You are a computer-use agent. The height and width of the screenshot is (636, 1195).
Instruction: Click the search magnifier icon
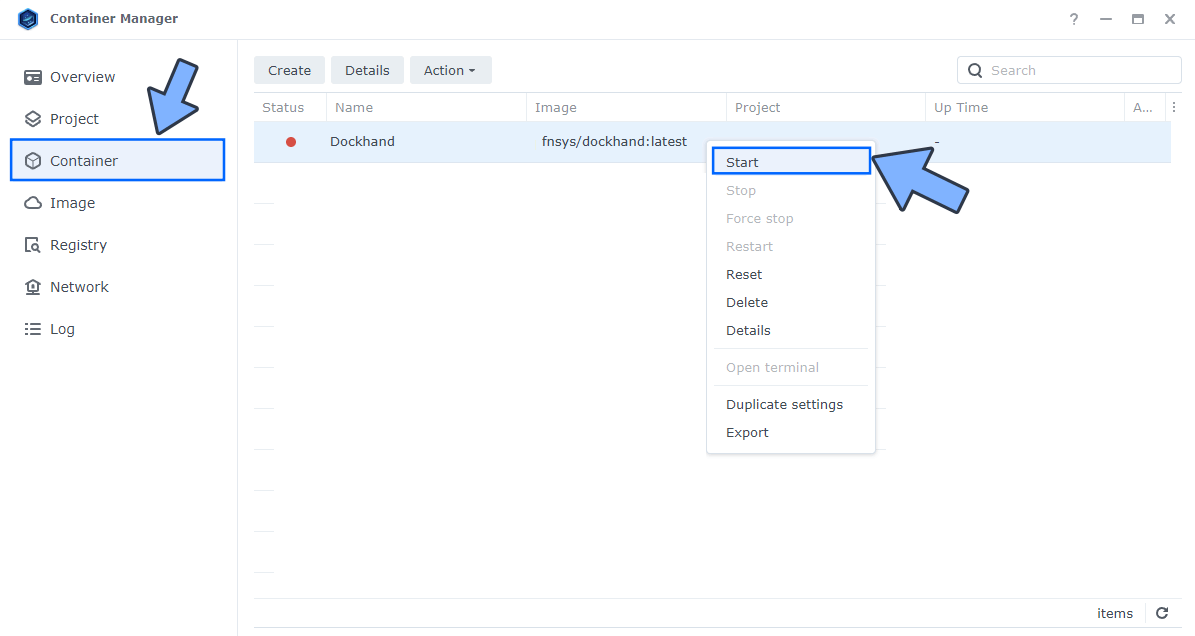click(975, 70)
